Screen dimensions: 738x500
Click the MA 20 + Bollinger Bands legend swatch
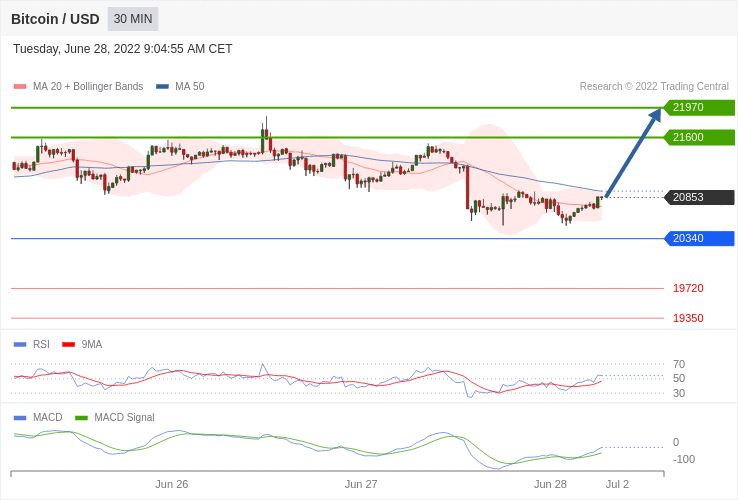pos(20,87)
